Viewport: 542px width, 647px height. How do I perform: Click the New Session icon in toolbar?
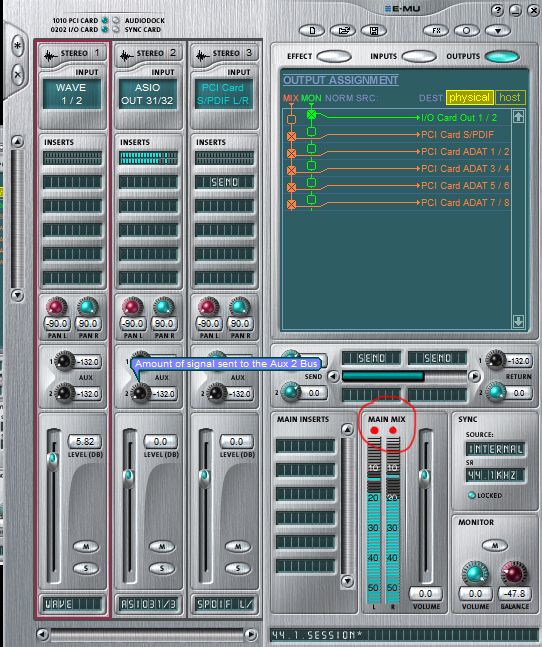point(311,31)
